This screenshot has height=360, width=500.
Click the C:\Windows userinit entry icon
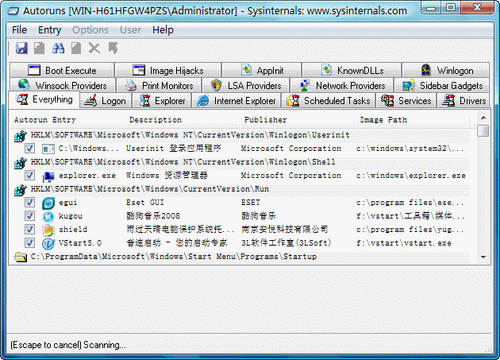tap(48, 149)
